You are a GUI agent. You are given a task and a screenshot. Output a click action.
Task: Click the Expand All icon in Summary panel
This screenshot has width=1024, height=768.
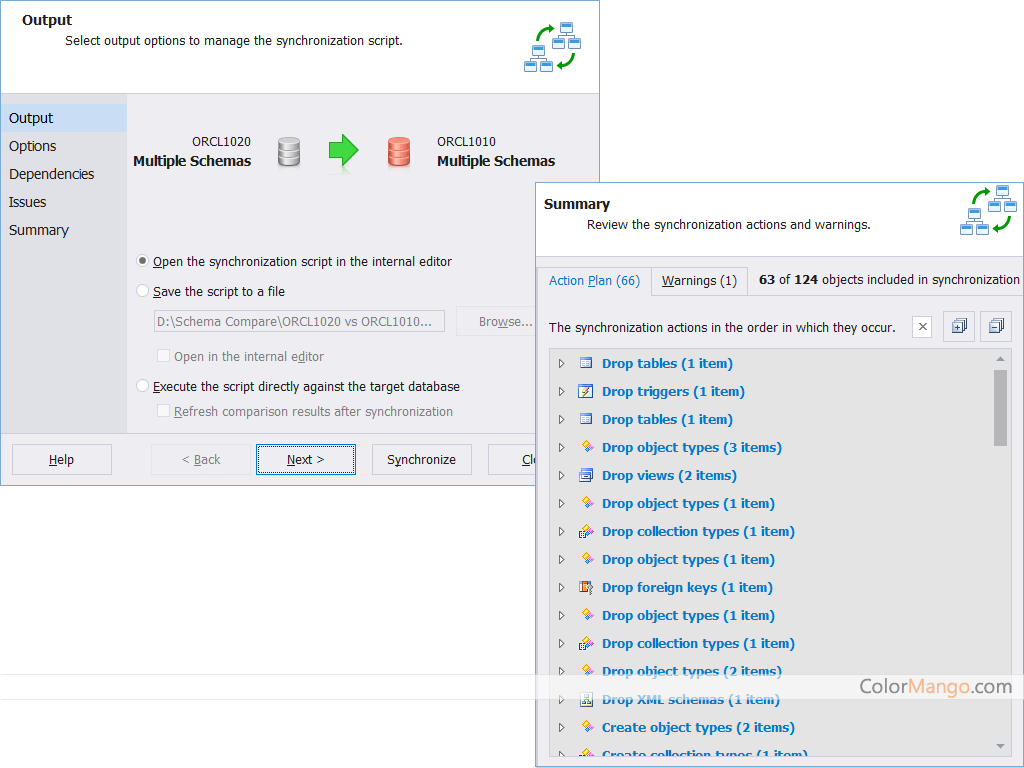[x=958, y=326]
